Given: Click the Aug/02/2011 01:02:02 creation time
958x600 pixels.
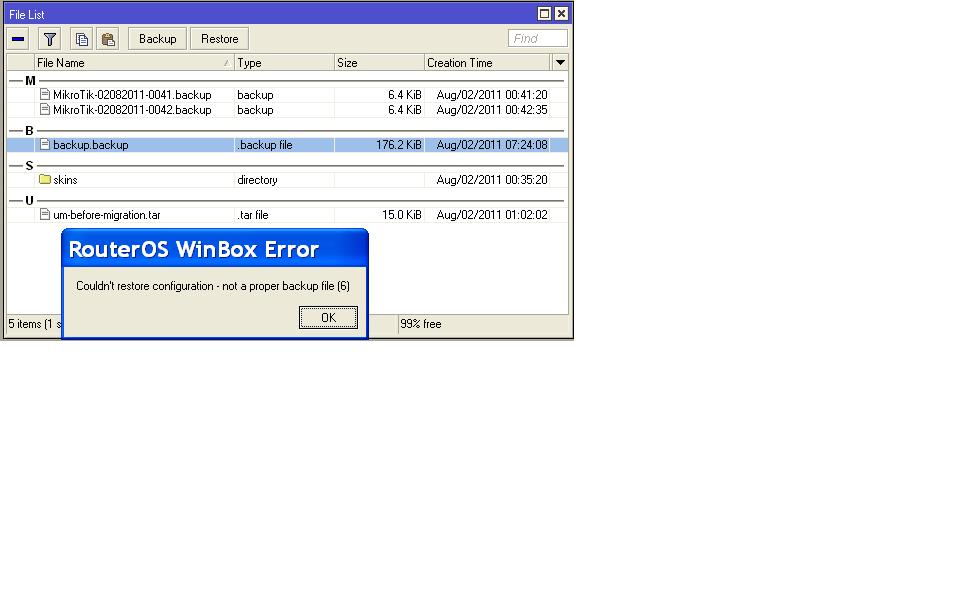Looking at the screenshot, I should [x=492, y=215].
